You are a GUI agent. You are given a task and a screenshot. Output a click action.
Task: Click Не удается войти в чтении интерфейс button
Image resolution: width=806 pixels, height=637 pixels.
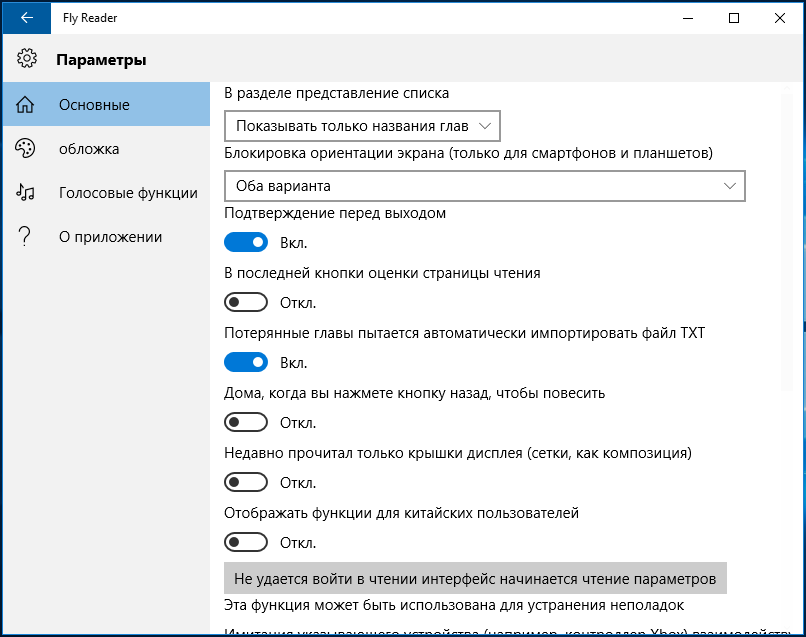475,578
